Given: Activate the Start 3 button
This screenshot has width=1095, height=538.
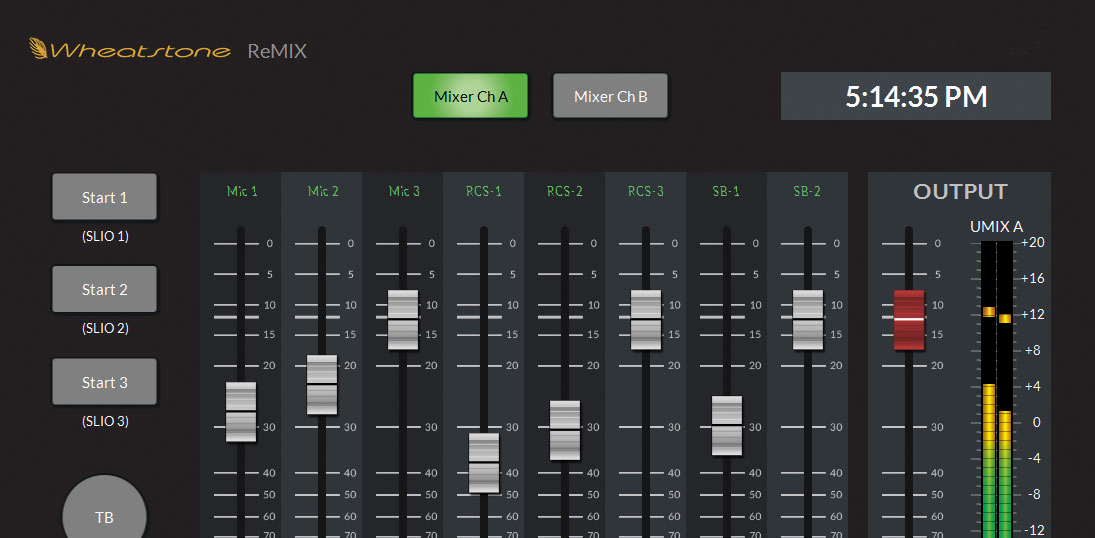Looking at the screenshot, I should tap(105, 382).
